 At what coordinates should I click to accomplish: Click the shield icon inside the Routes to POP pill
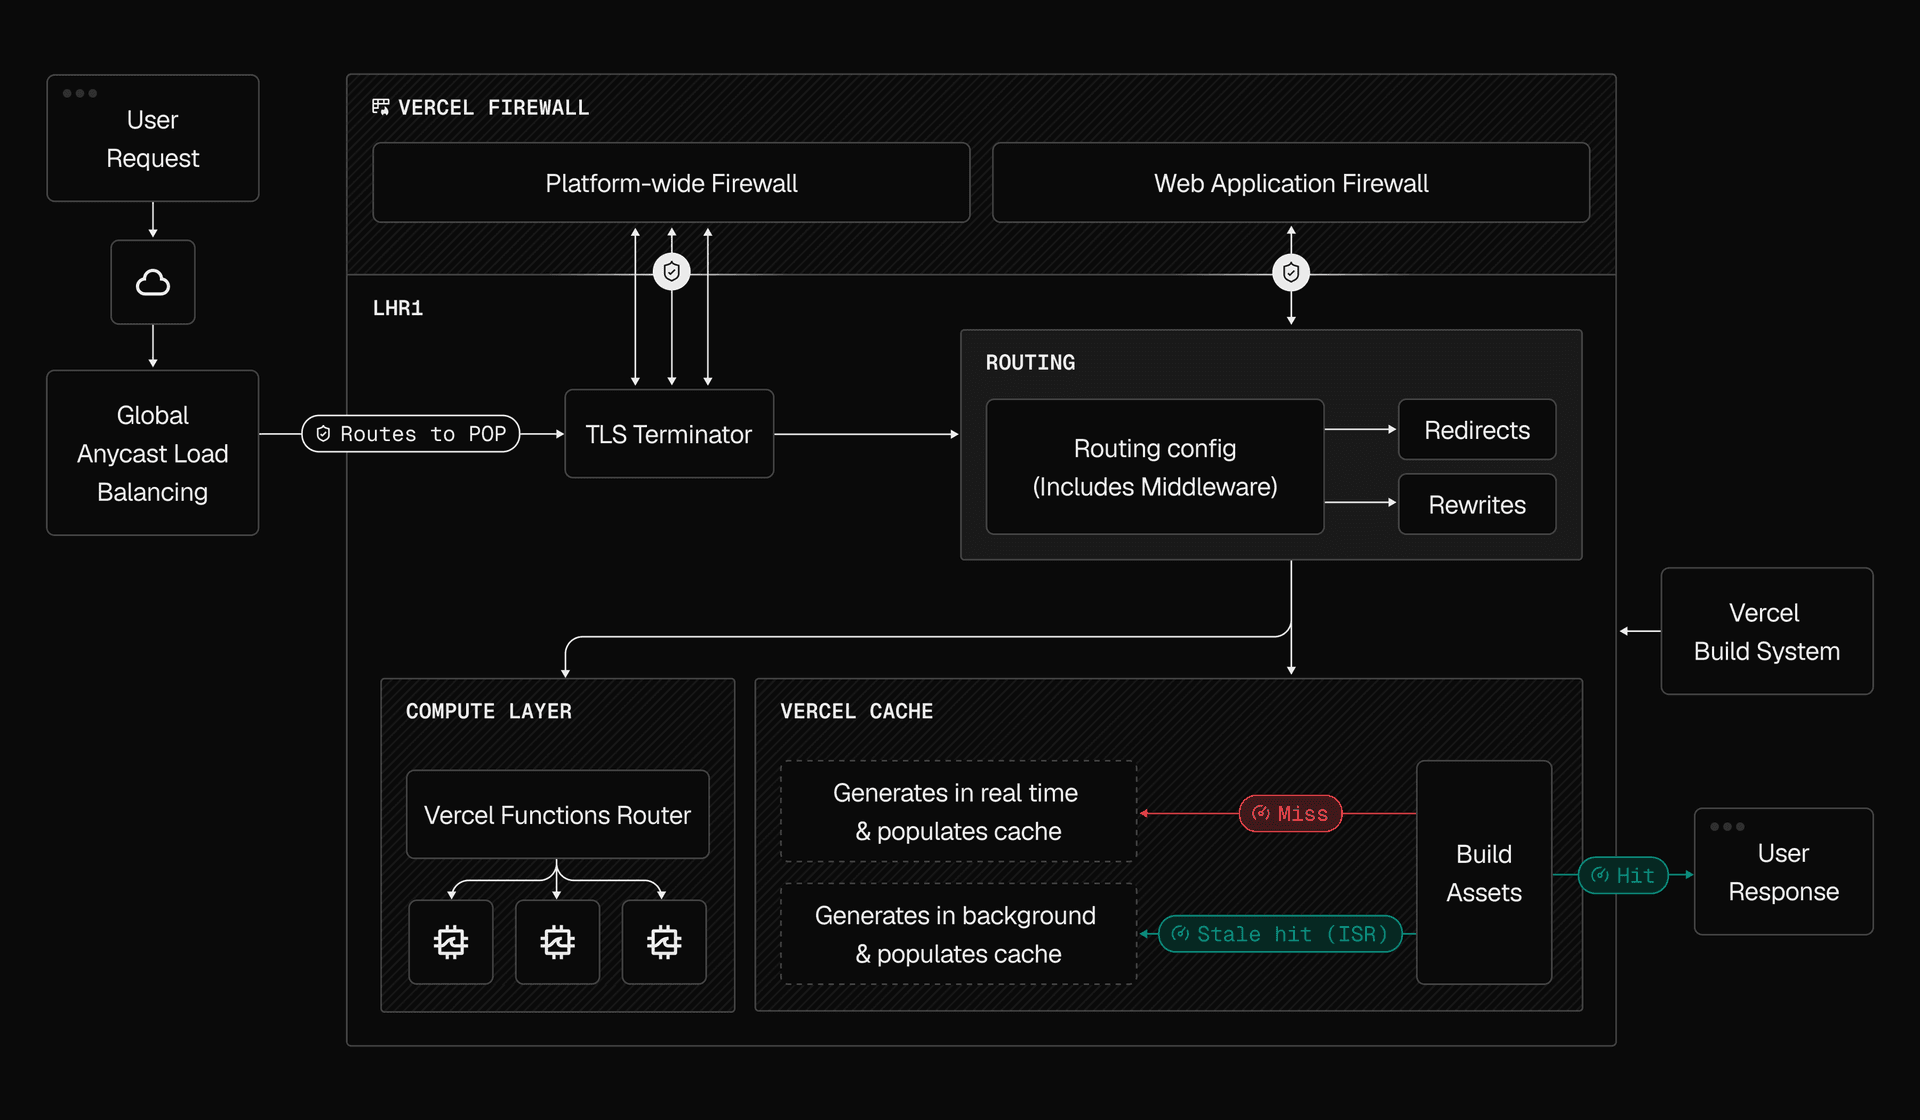[x=323, y=433]
